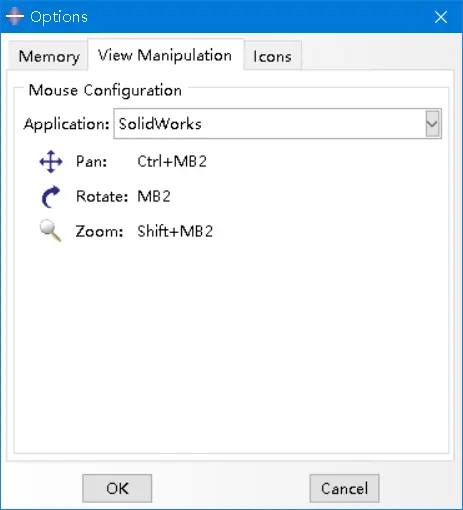Screen dimensions: 463x510
Task: Click the Pan four-arrow icon
Action: [x=51, y=162]
